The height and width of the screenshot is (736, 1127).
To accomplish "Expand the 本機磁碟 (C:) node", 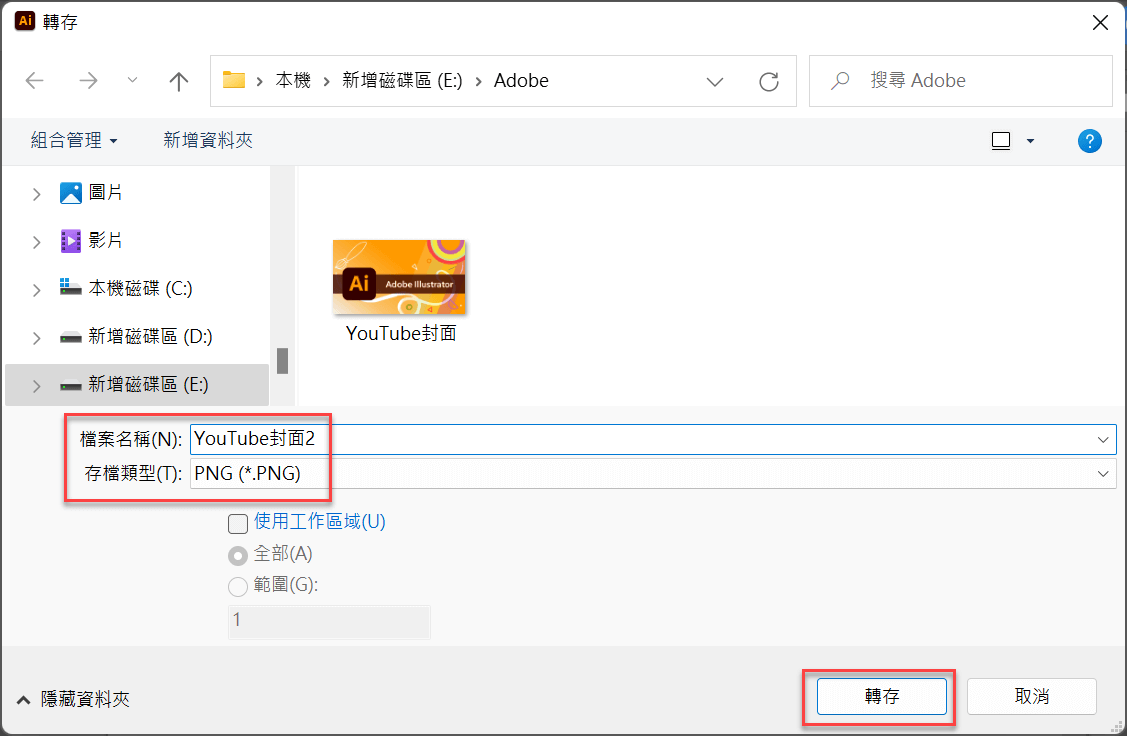I will point(37,290).
